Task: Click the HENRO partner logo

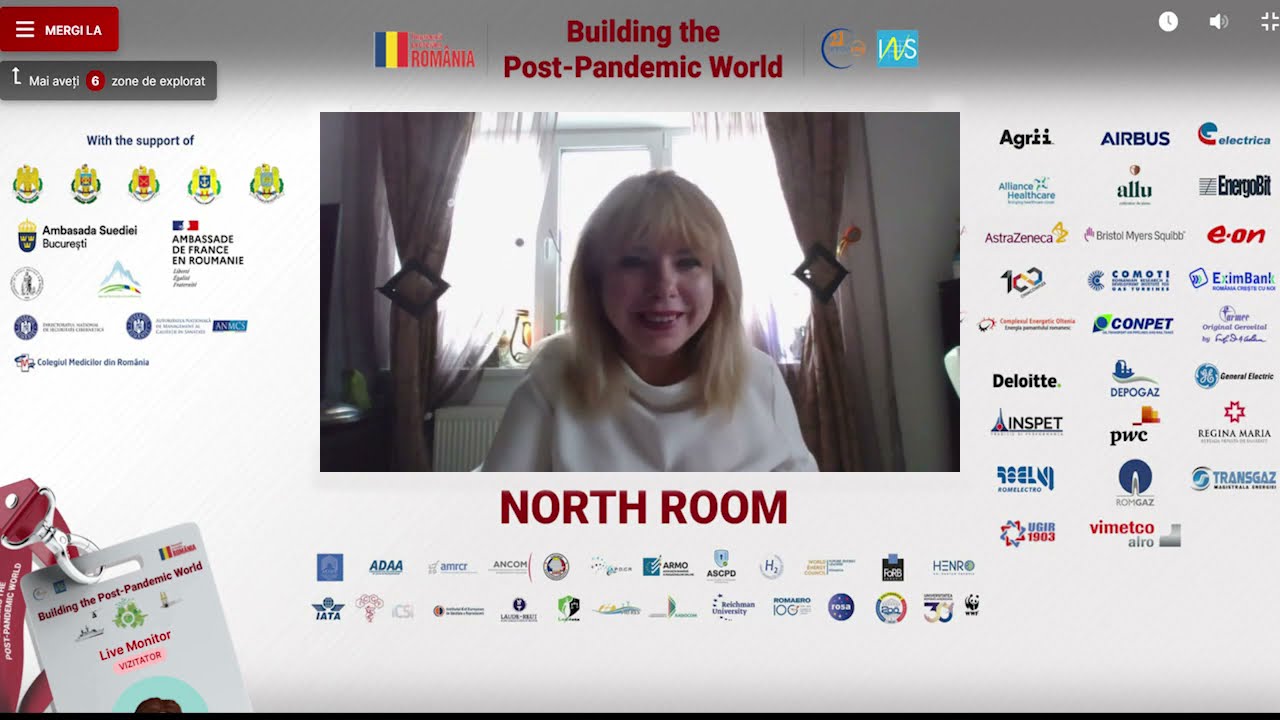Action: [x=953, y=567]
